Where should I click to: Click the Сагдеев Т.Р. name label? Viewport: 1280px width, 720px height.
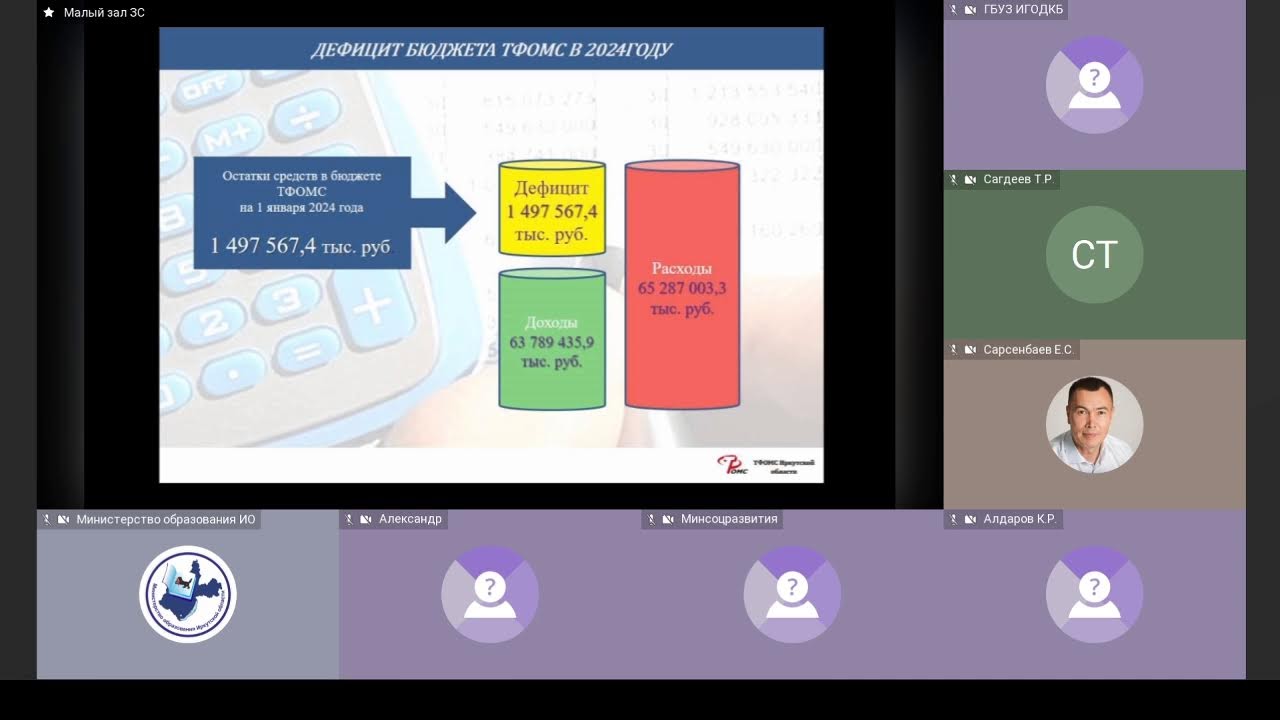[1018, 180]
